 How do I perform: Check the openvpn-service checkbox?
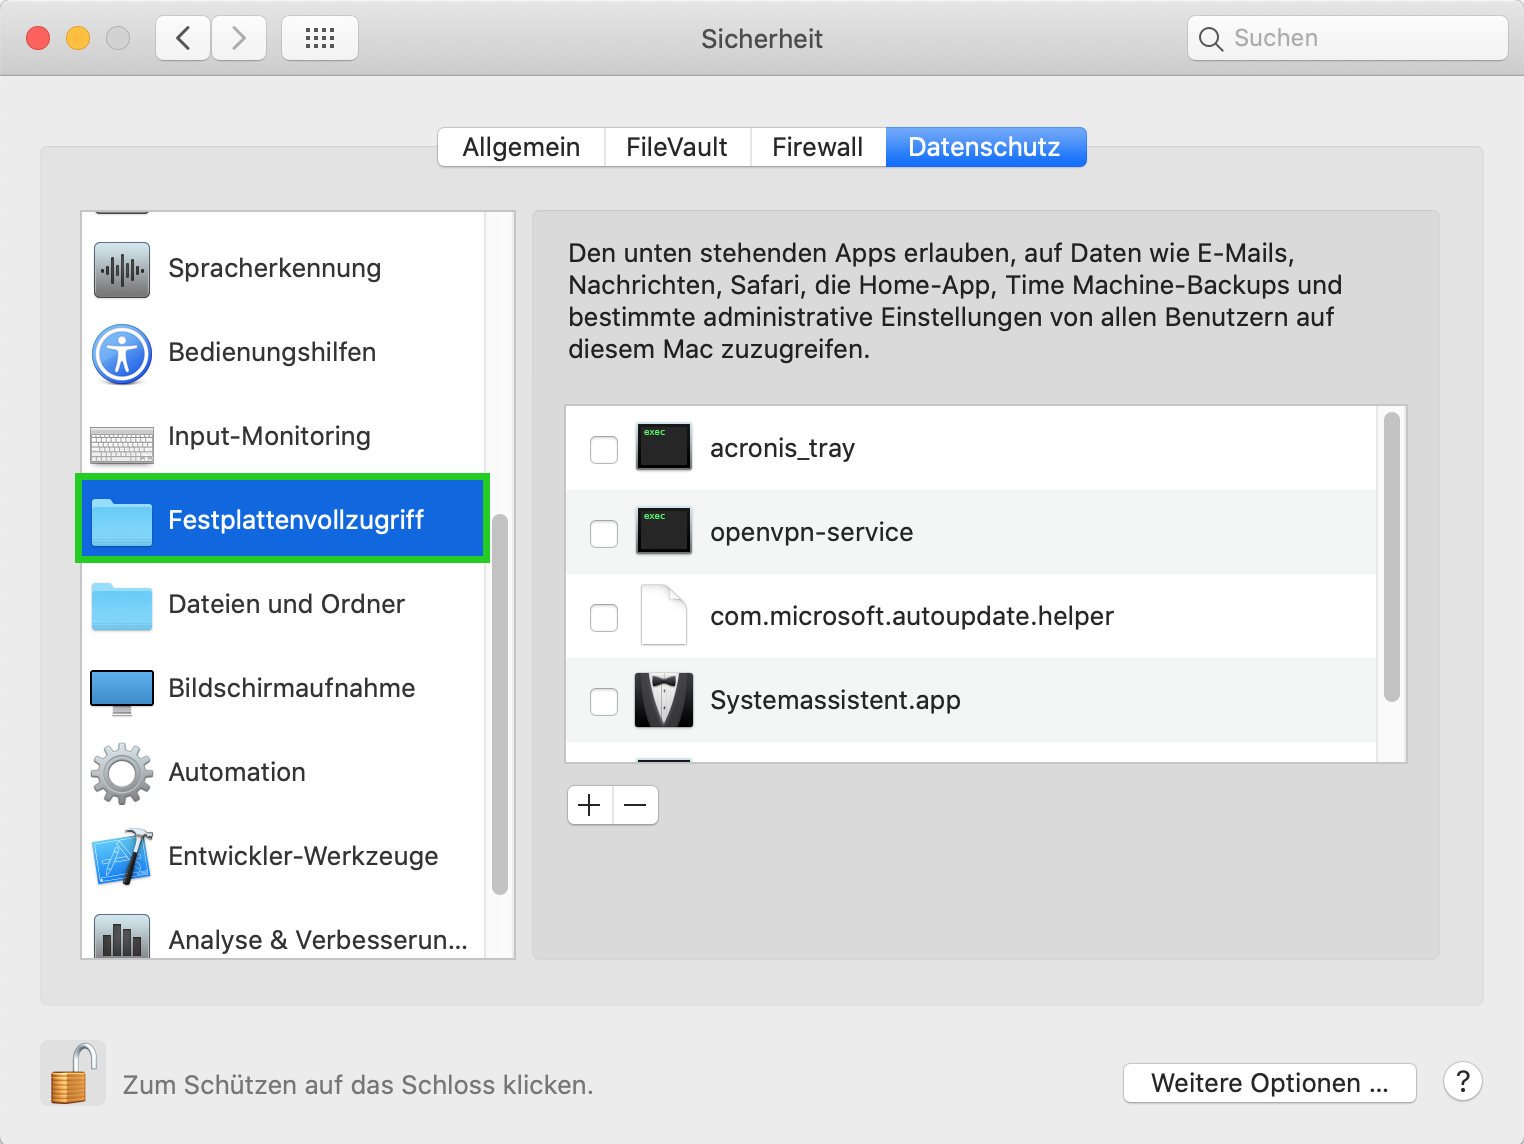[603, 534]
